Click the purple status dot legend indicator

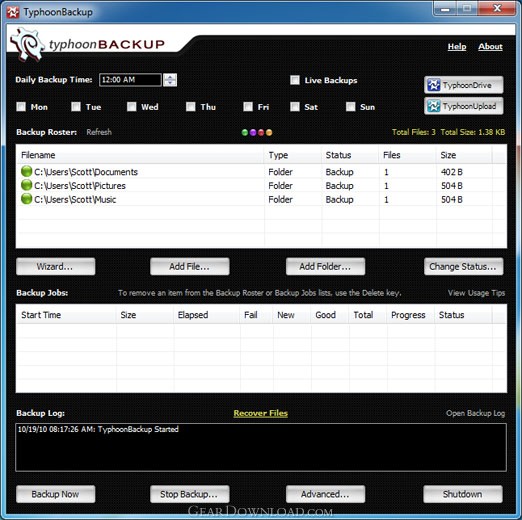(253, 133)
